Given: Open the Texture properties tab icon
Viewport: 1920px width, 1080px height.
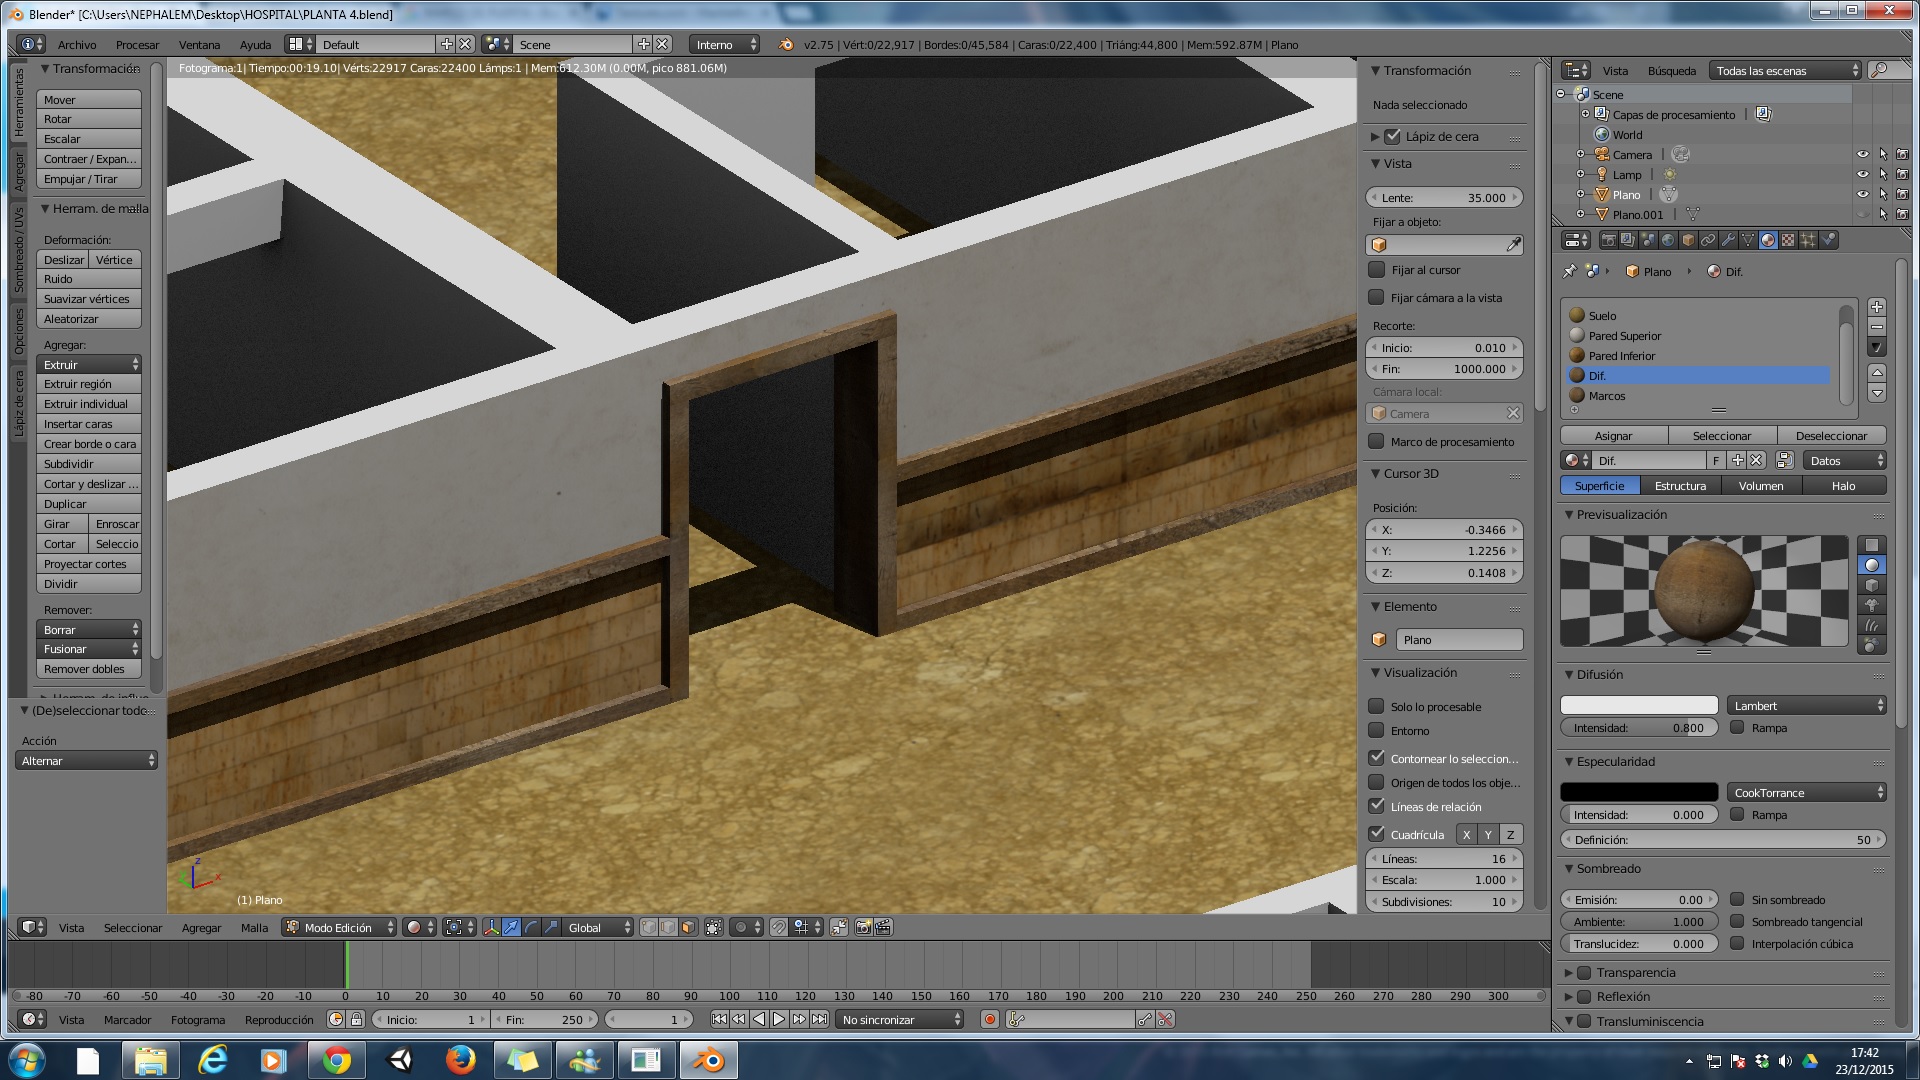Looking at the screenshot, I should click(x=1788, y=240).
